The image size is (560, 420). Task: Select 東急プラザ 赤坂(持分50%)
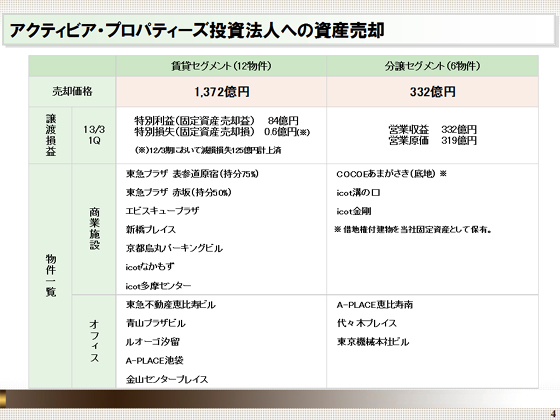click(179, 192)
